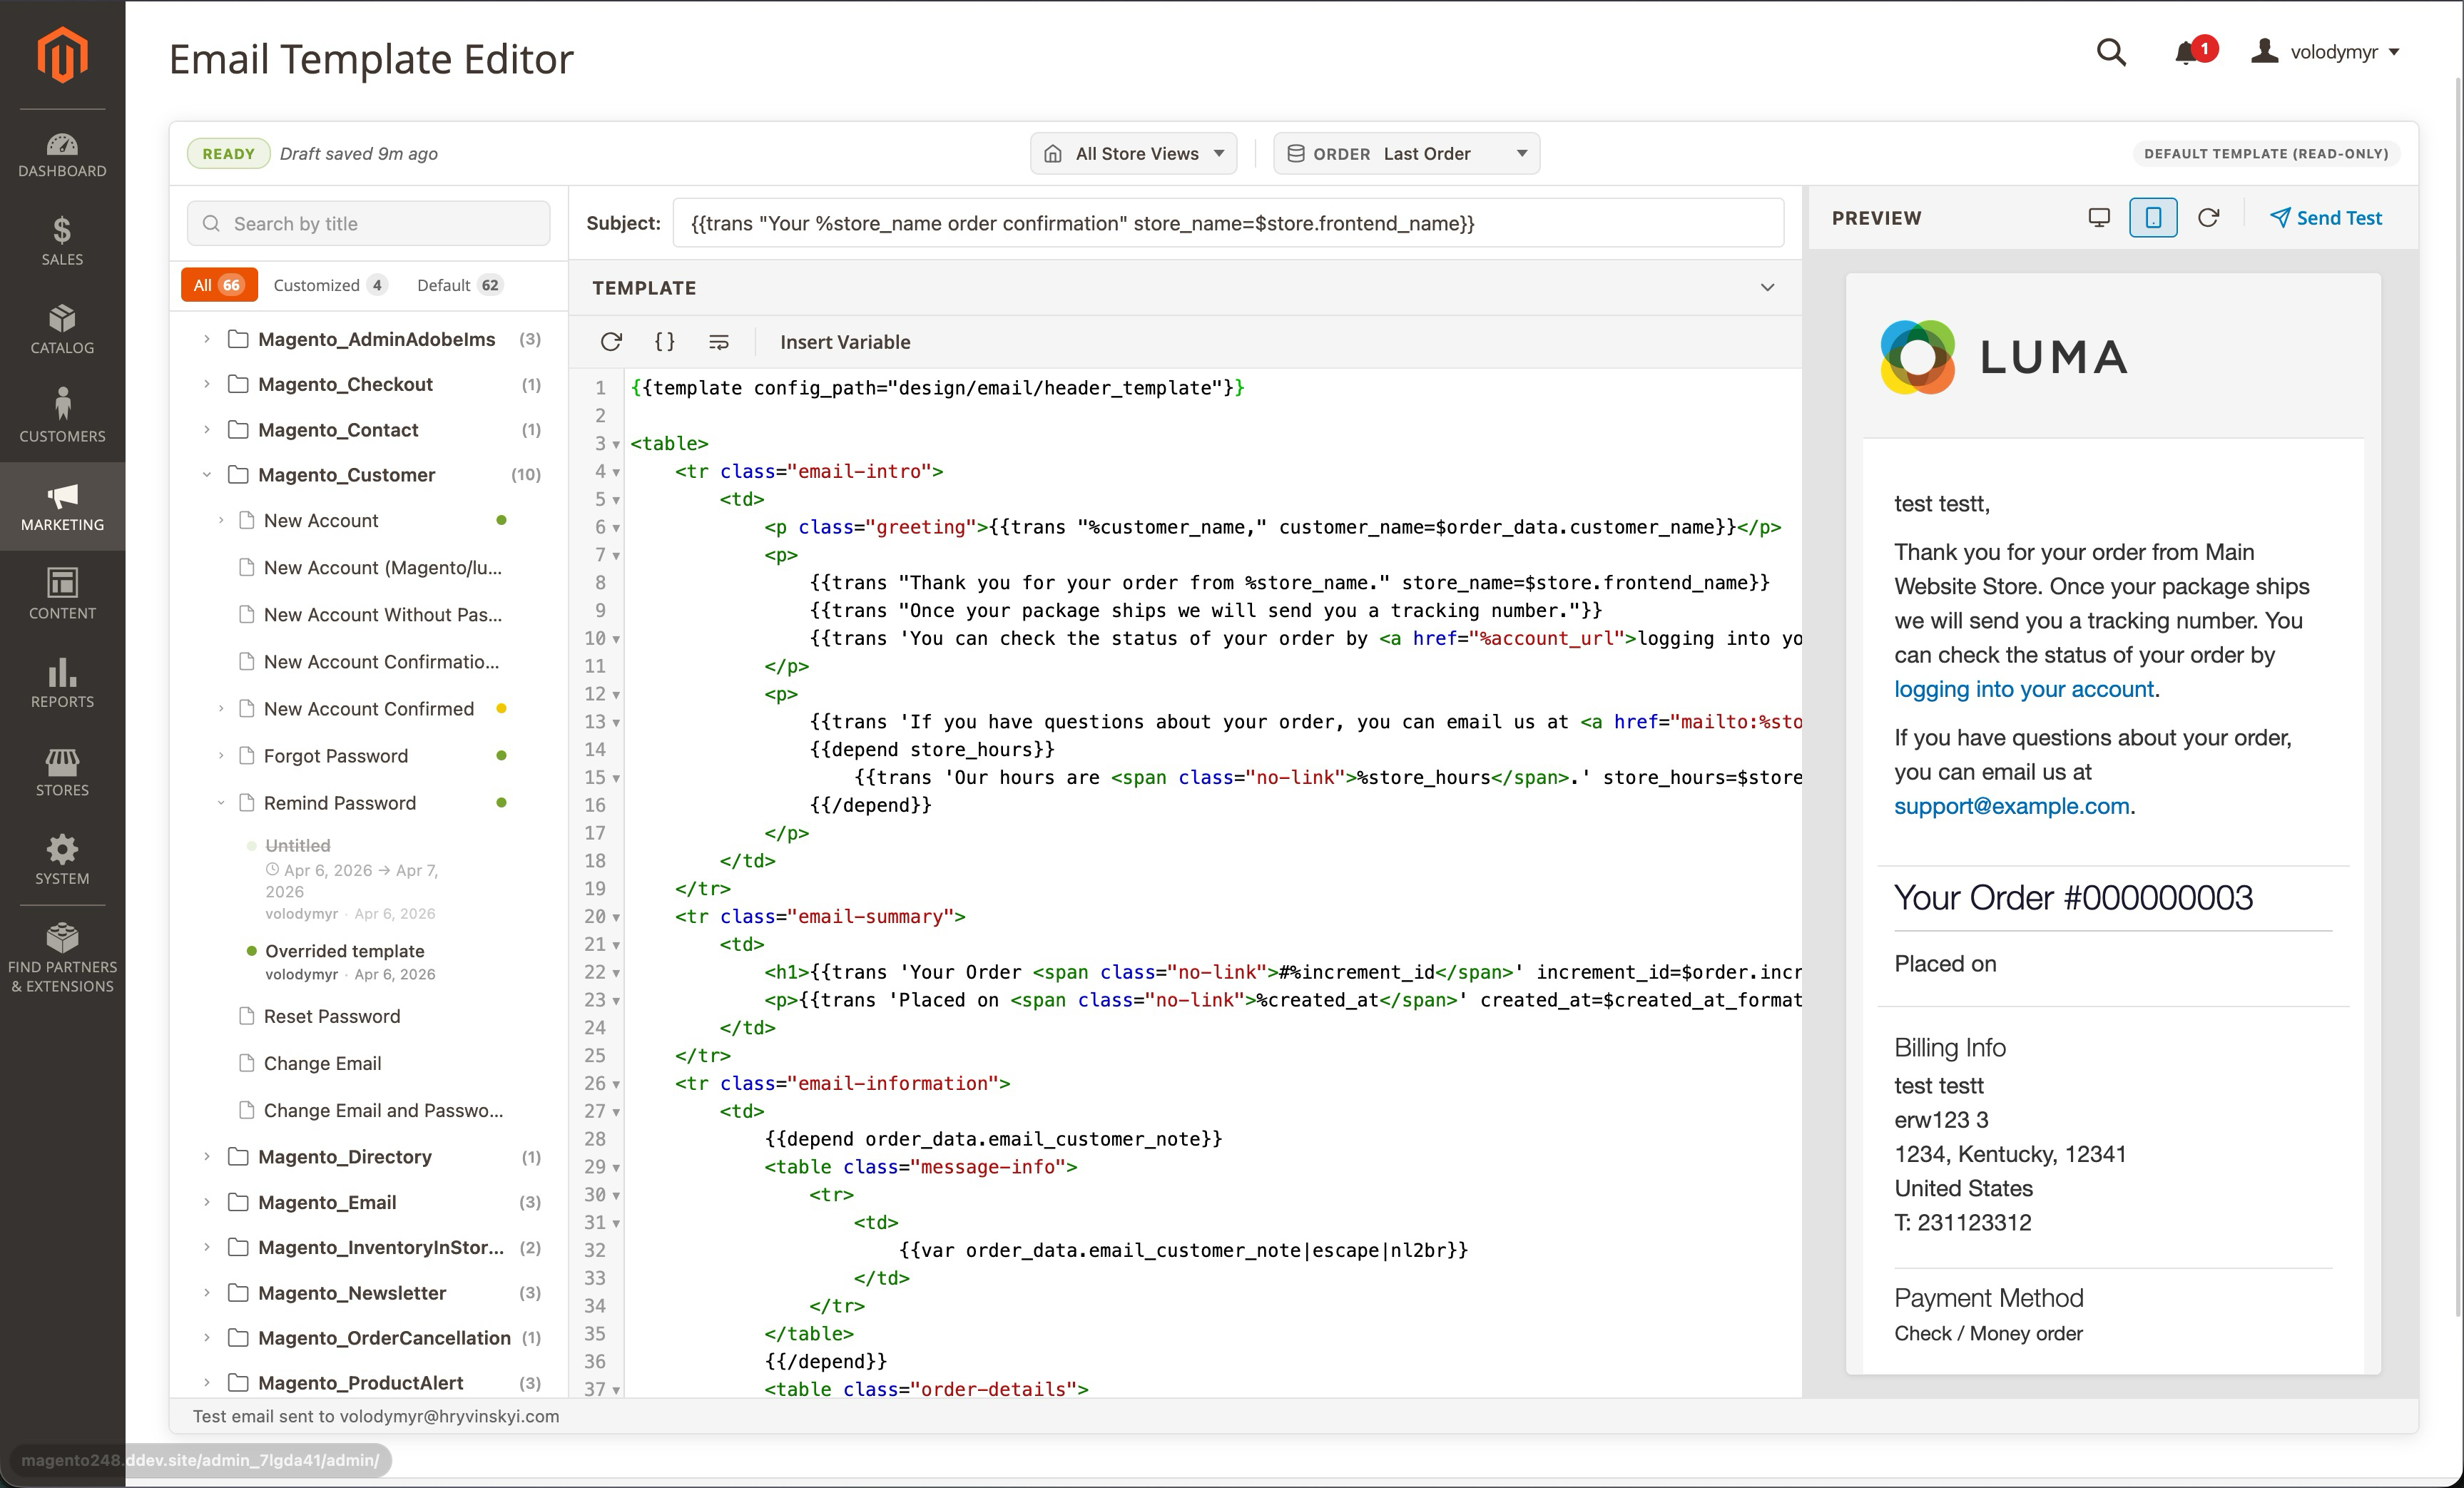Switch preview to mobile view
The width and height of the screenshot is (2464, 1488).
tap(2154, 217)
